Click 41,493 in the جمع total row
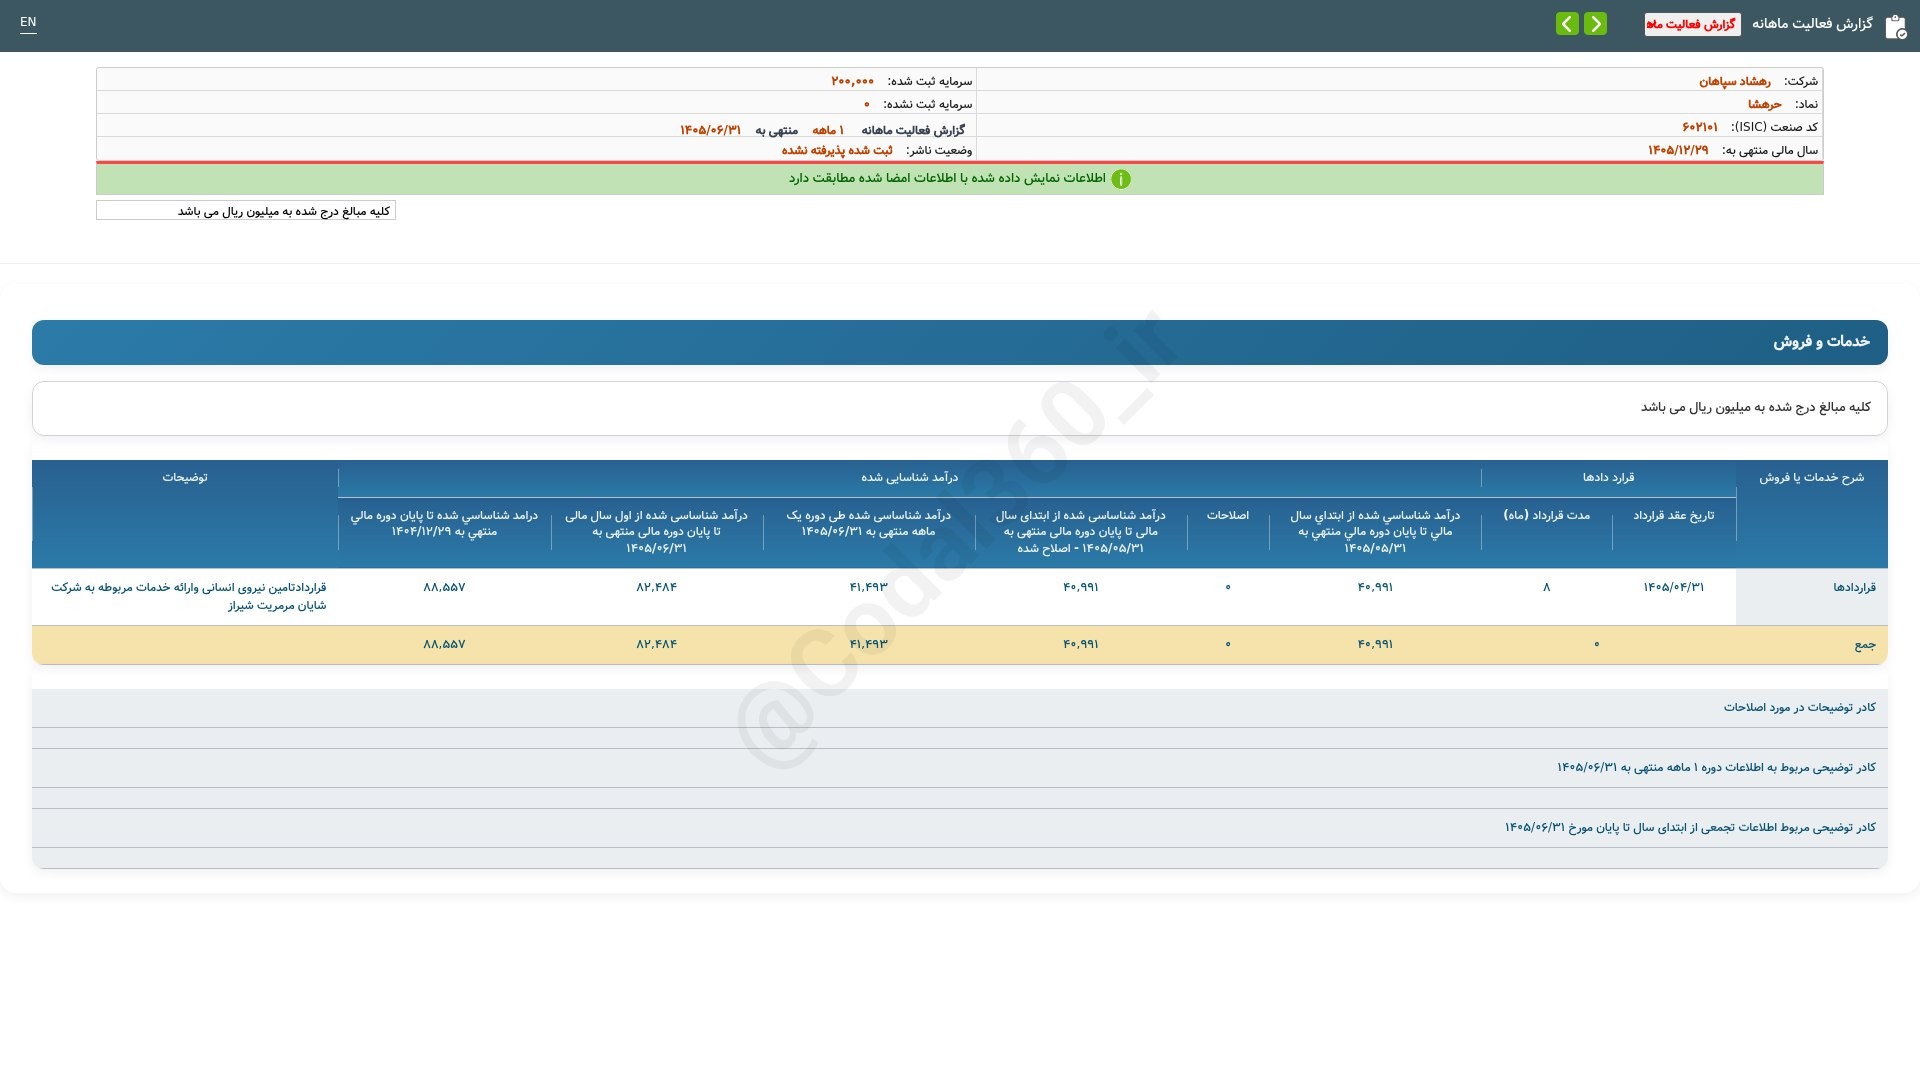This screenshot has width=1920, height=1080. pyautogui.click(x=868, y=645)
